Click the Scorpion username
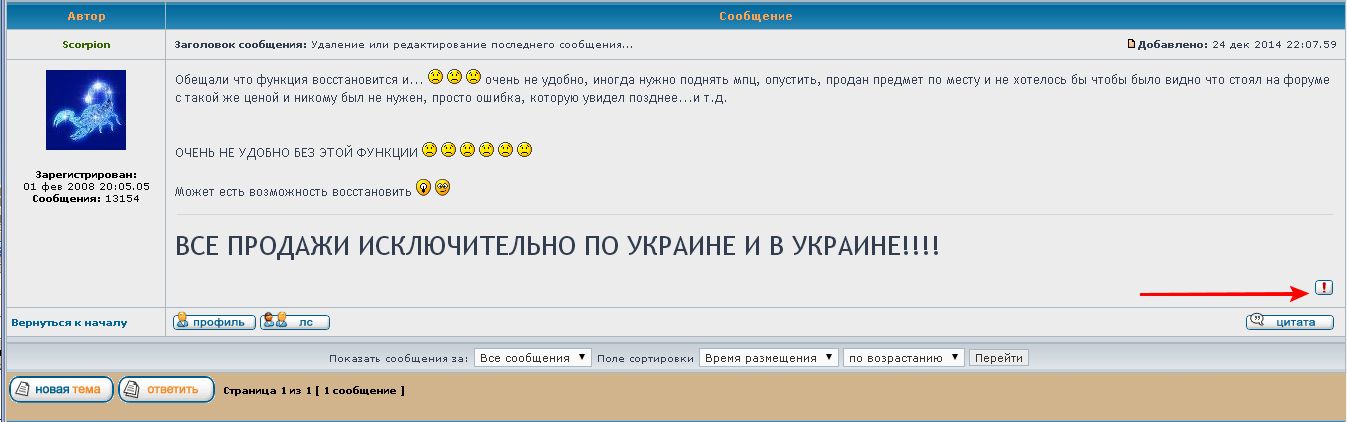 click(86, 45)
